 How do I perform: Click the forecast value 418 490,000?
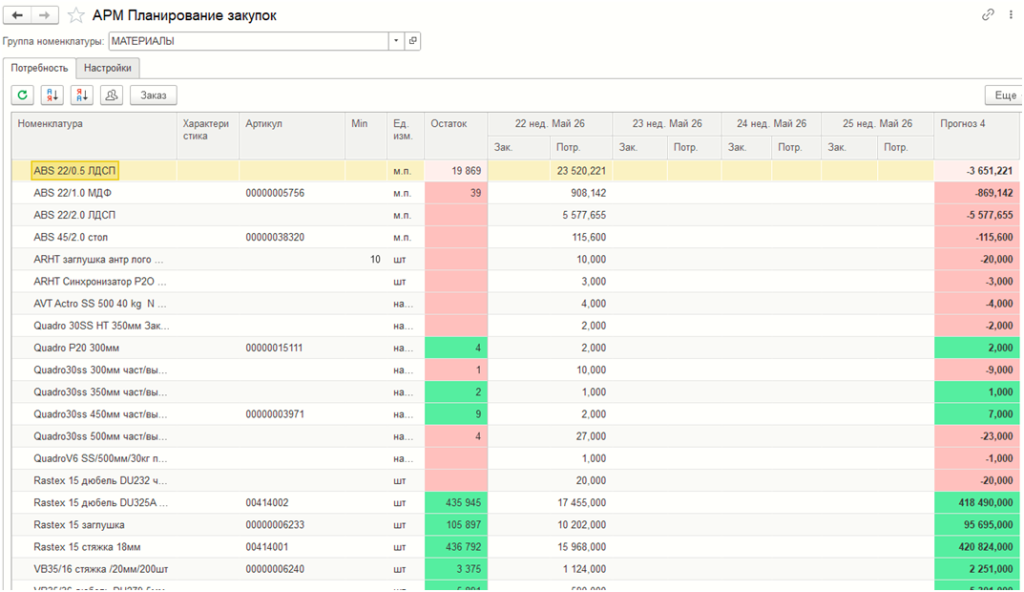988,503
